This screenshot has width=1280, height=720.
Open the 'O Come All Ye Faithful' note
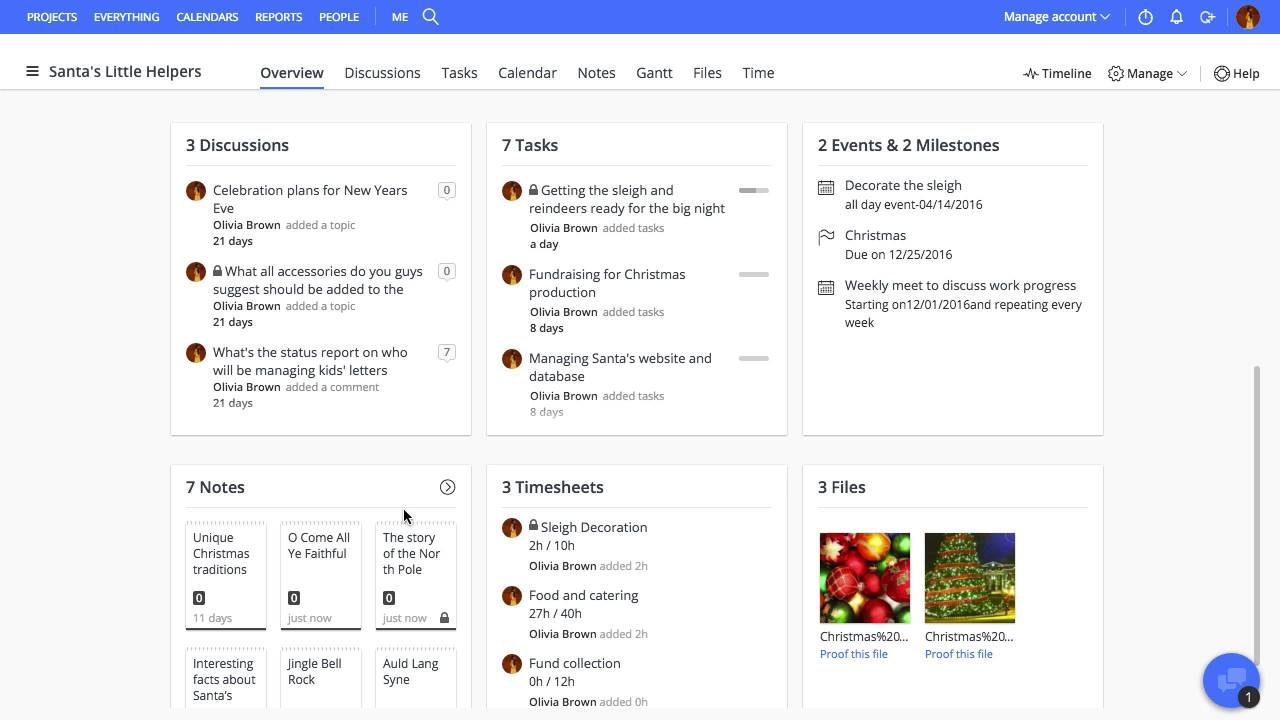(x=320, y=575)
